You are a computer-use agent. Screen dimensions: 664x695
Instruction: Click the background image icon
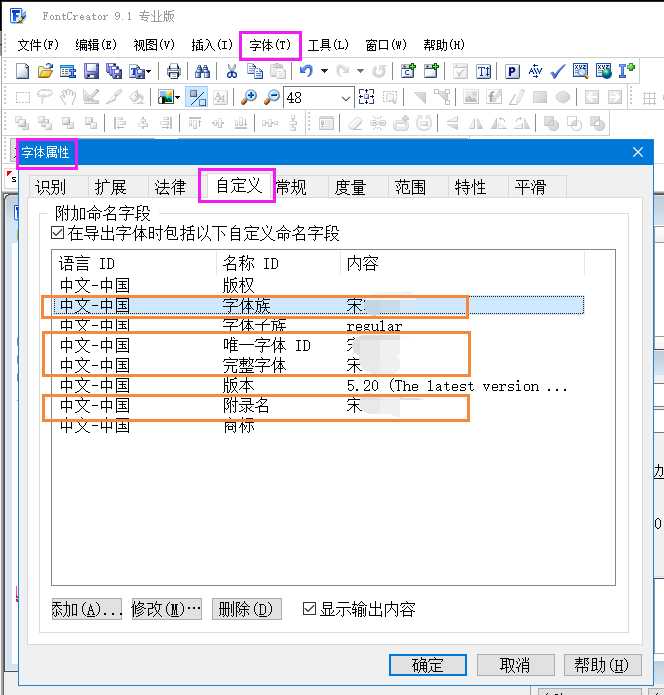point(166,97)
